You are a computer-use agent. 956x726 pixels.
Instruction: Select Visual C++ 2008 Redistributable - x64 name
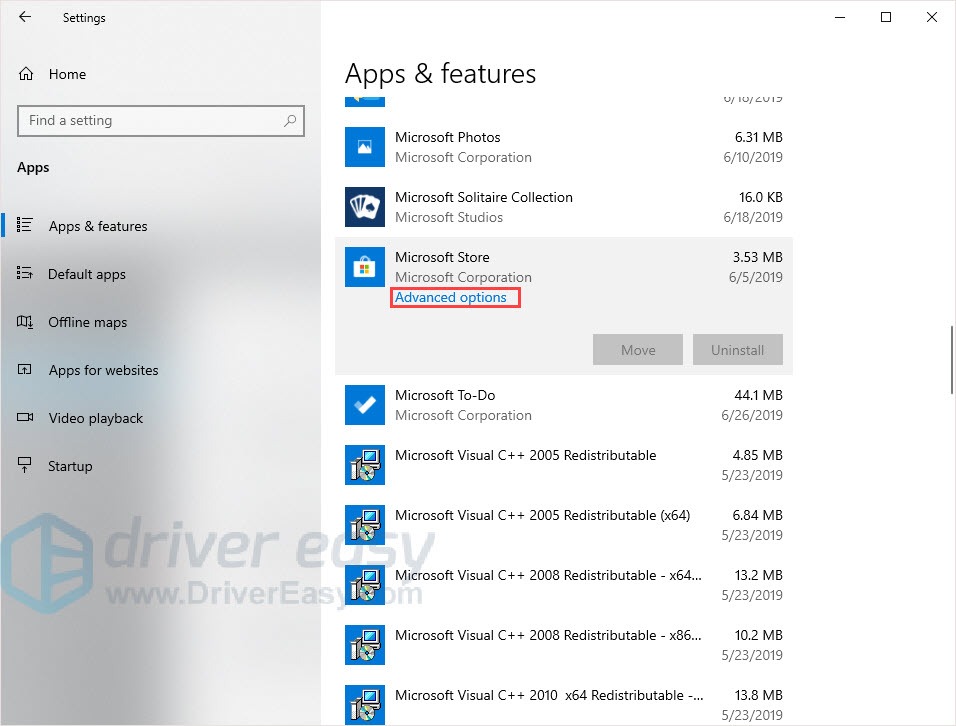[x=548, y=575]
